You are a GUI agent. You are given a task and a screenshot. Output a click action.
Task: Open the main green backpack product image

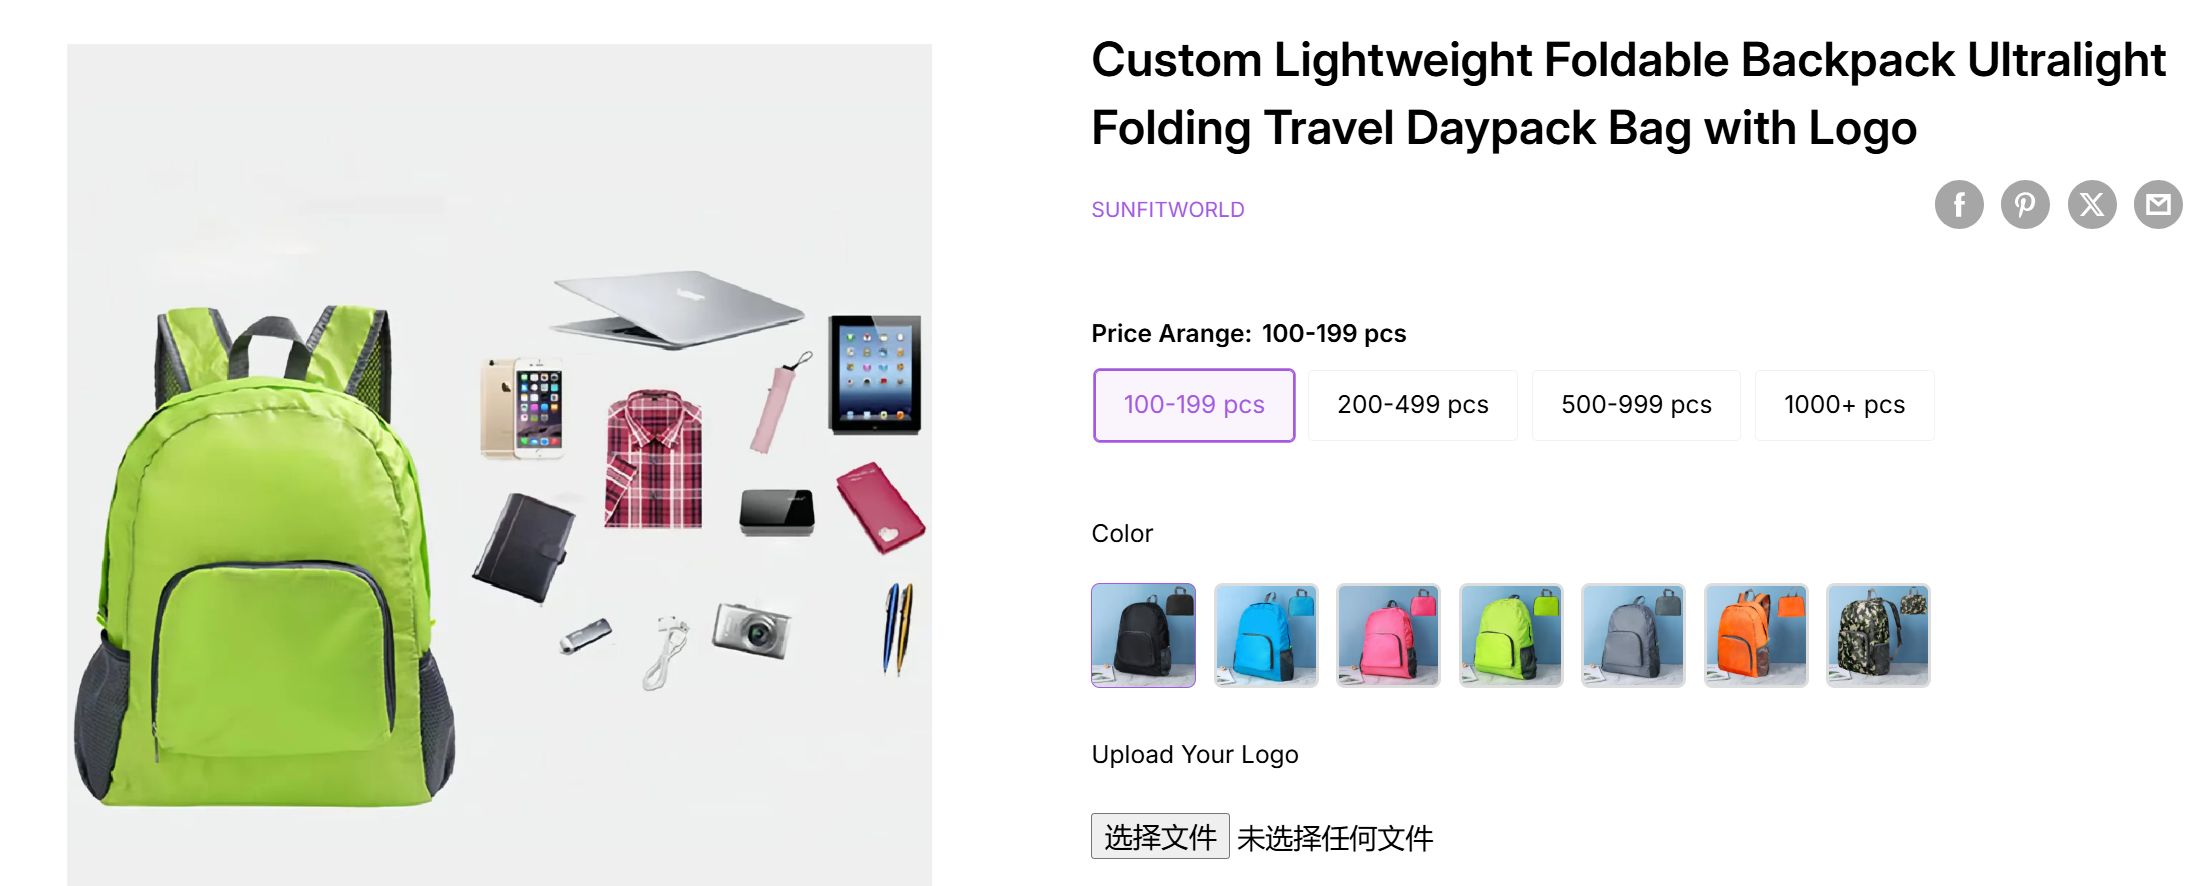click(x=499, y=464)
